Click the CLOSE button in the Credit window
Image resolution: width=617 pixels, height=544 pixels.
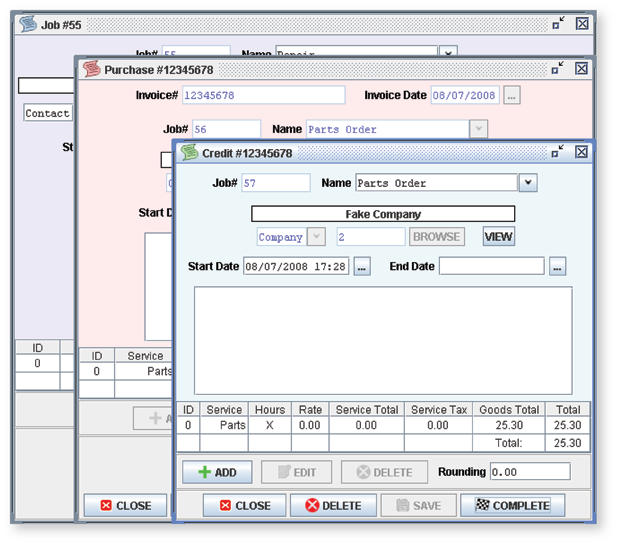tap(244, 505)
